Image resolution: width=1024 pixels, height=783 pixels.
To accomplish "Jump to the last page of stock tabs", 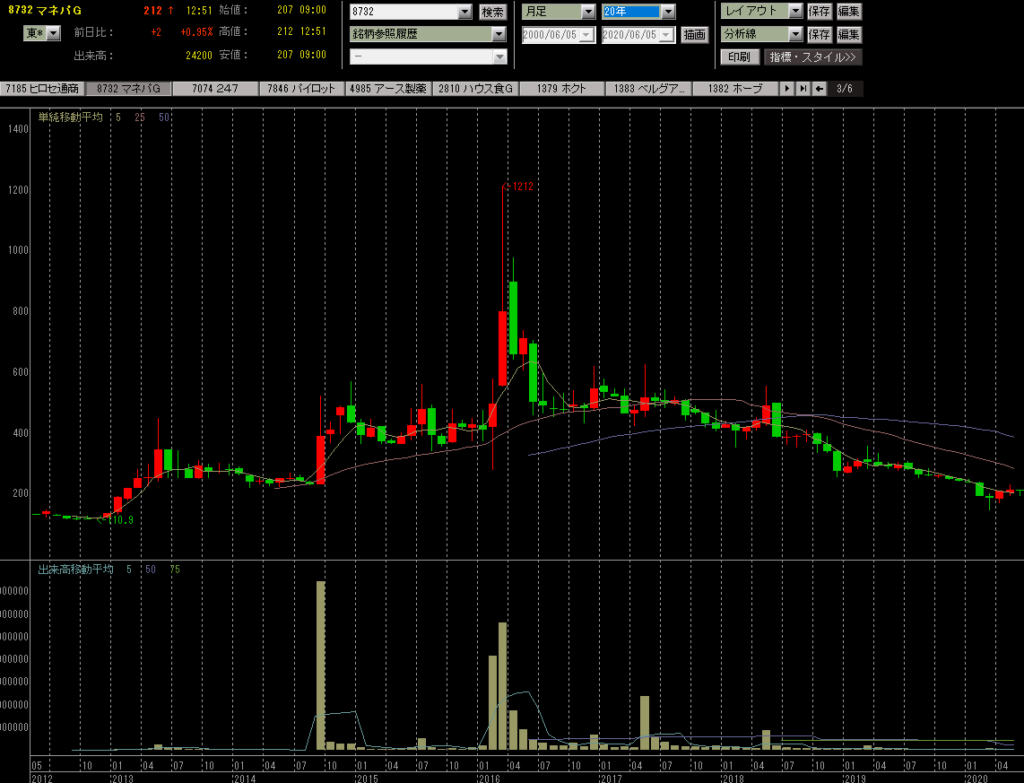I will (803, 89).
